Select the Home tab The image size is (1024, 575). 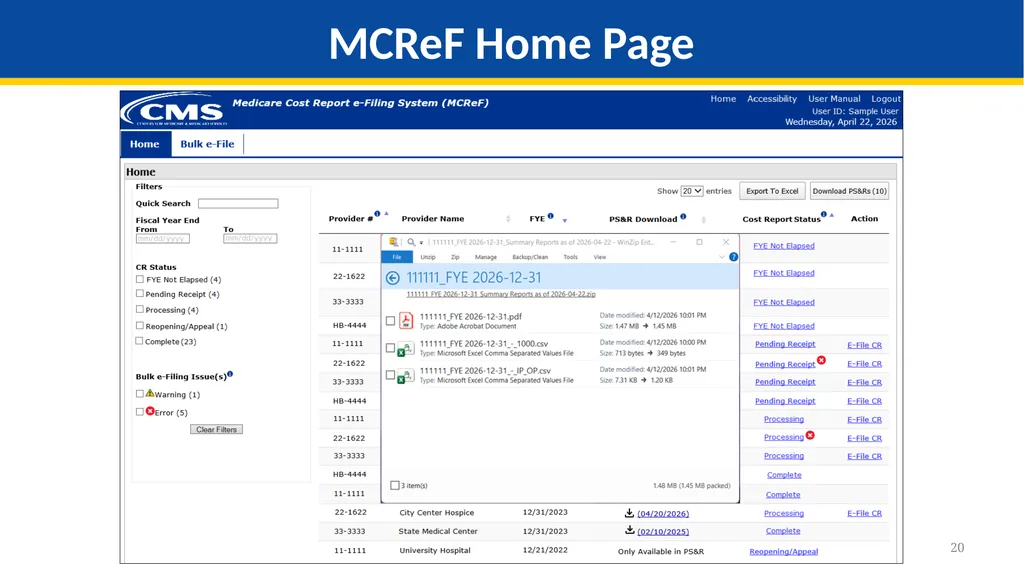coord(145,144)
